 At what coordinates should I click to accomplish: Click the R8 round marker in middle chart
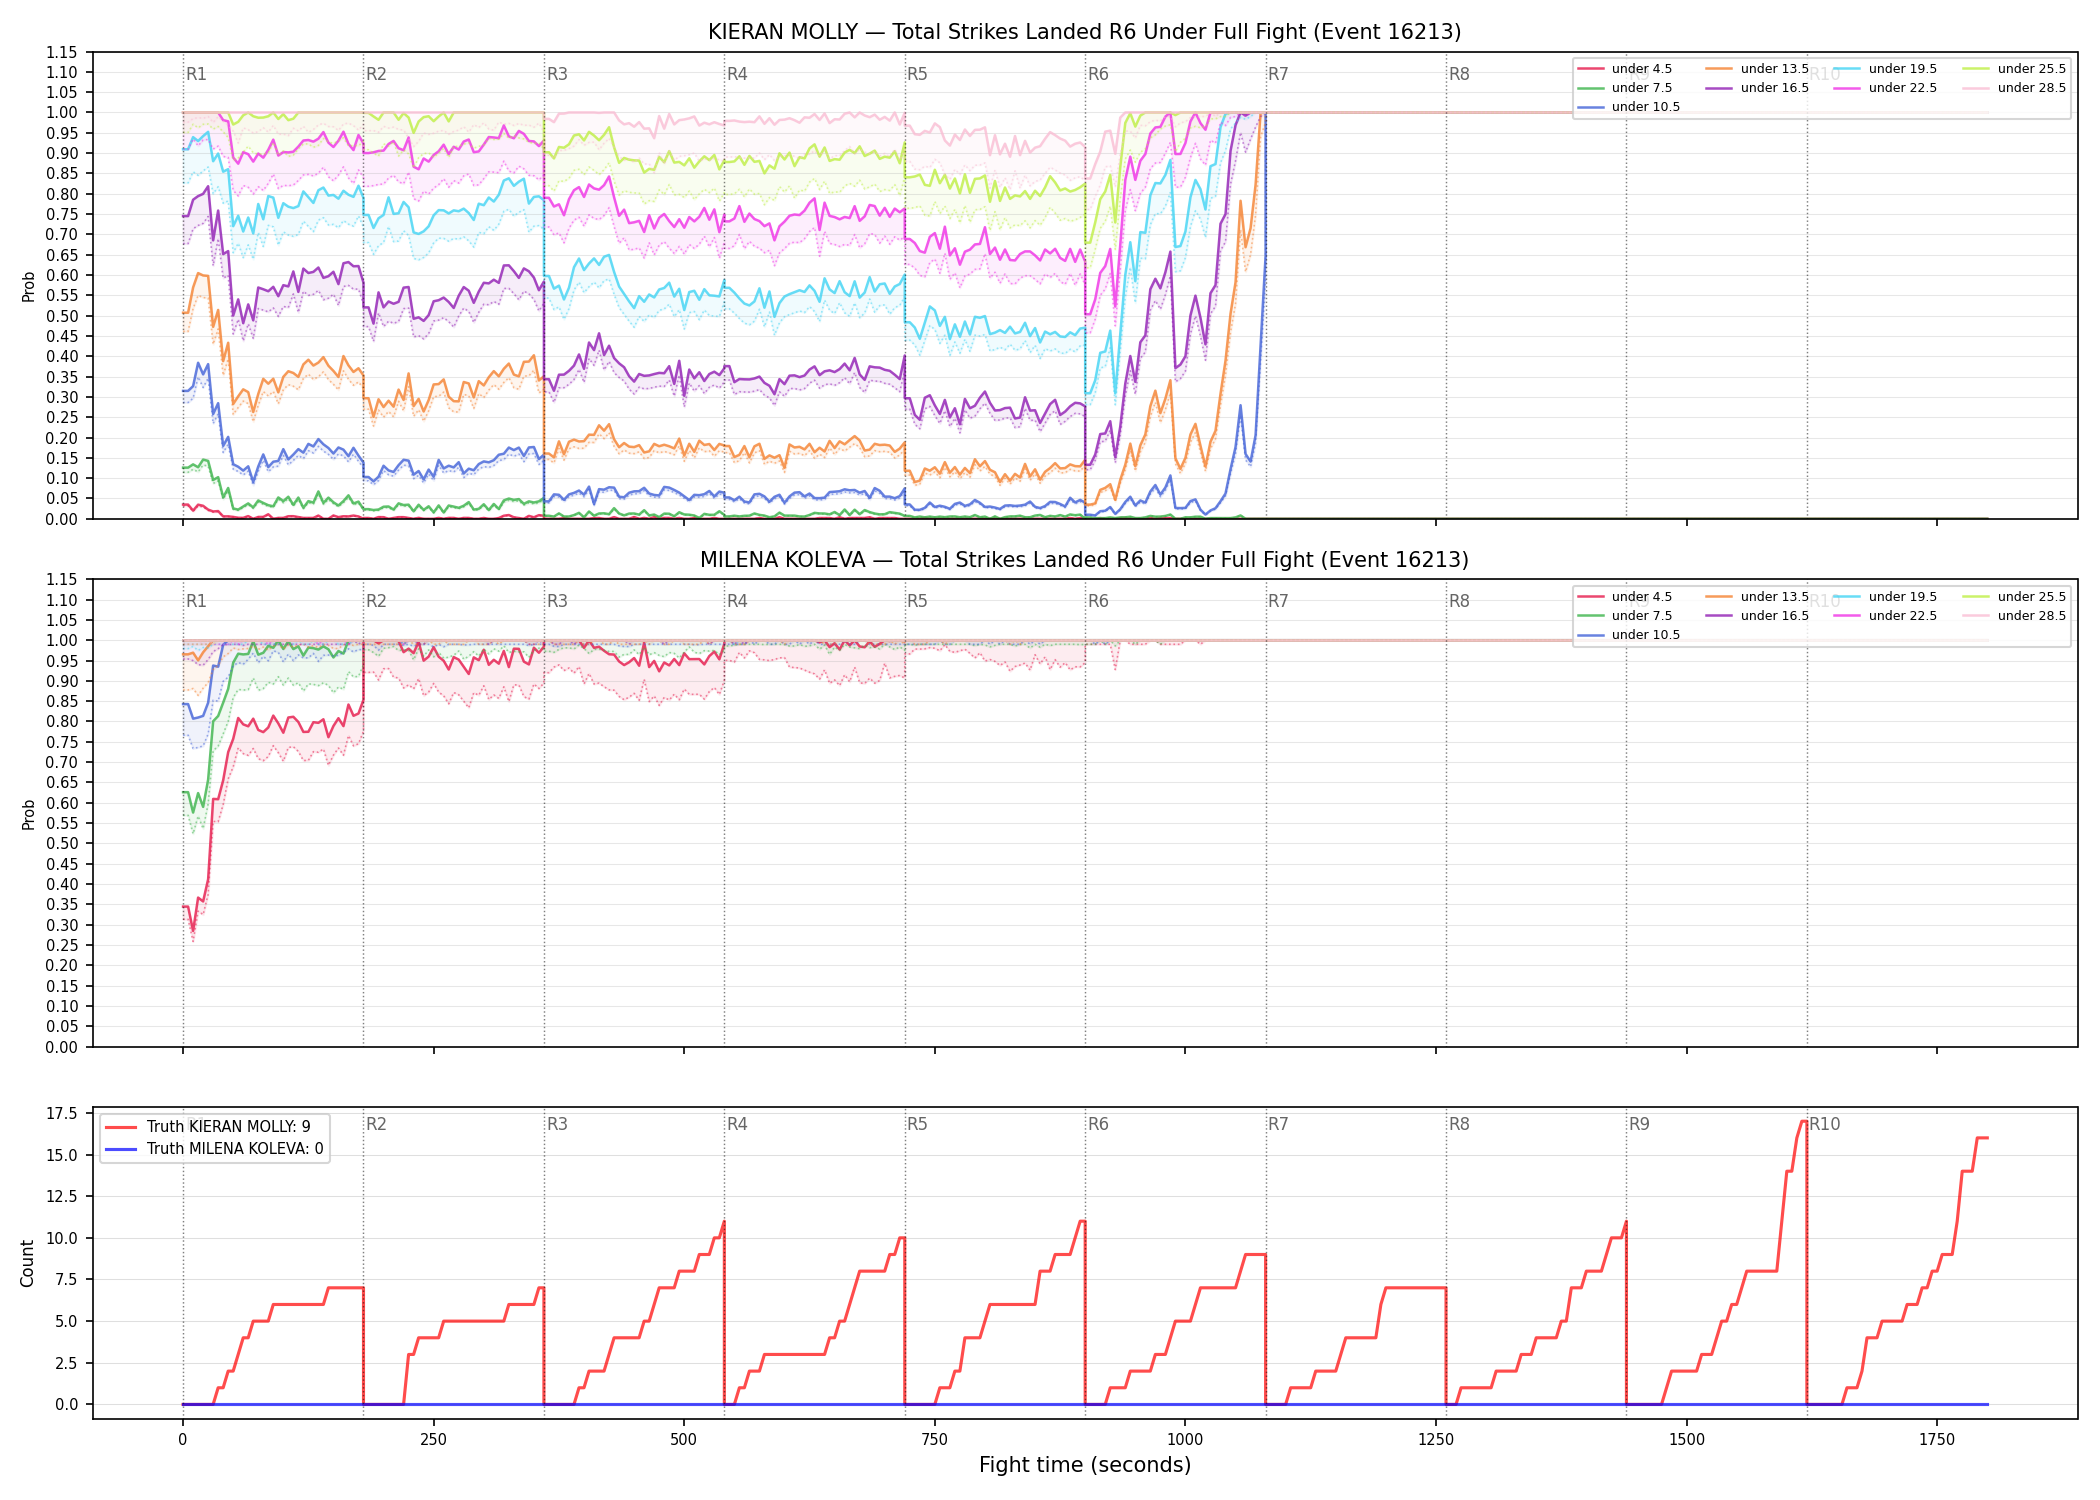click(1459, 601)
